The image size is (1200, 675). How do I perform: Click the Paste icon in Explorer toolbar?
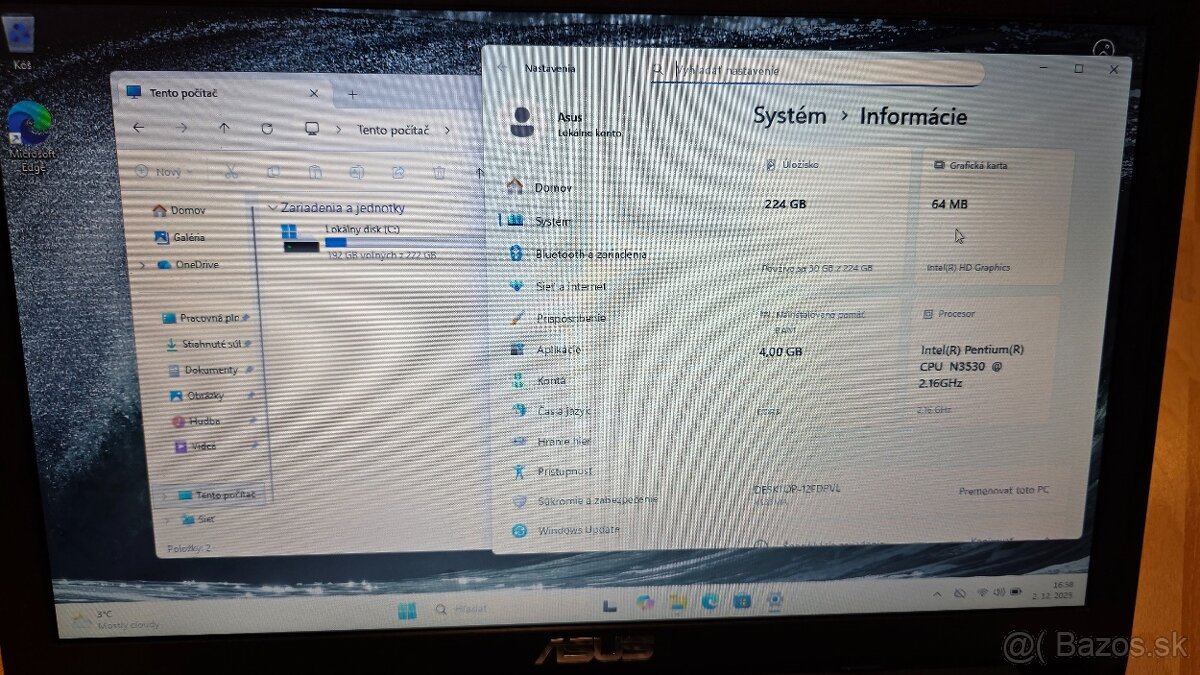pos(315,172)
